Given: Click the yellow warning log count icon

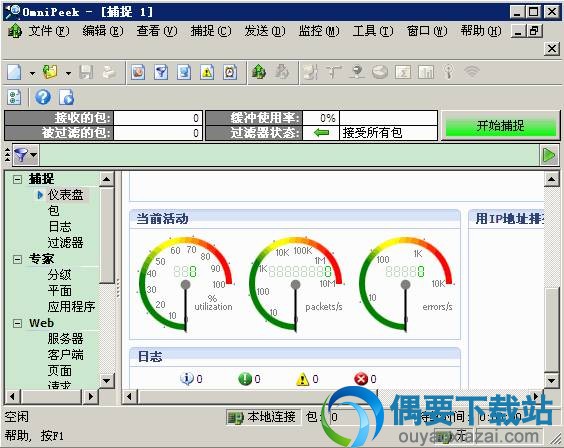Looking at the screenshot, I should click(x=303, y=379).
